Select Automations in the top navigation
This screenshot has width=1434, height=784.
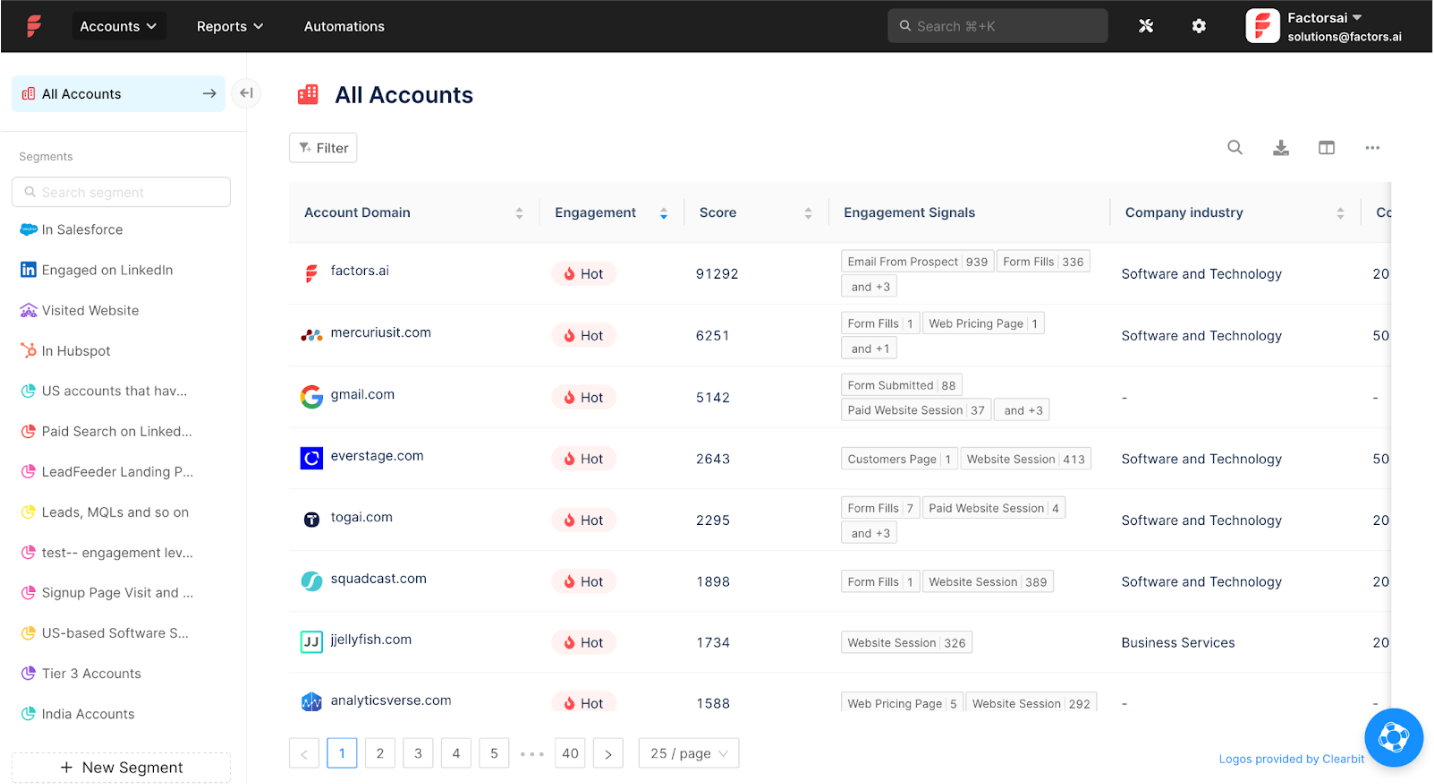tap(344, 26)
